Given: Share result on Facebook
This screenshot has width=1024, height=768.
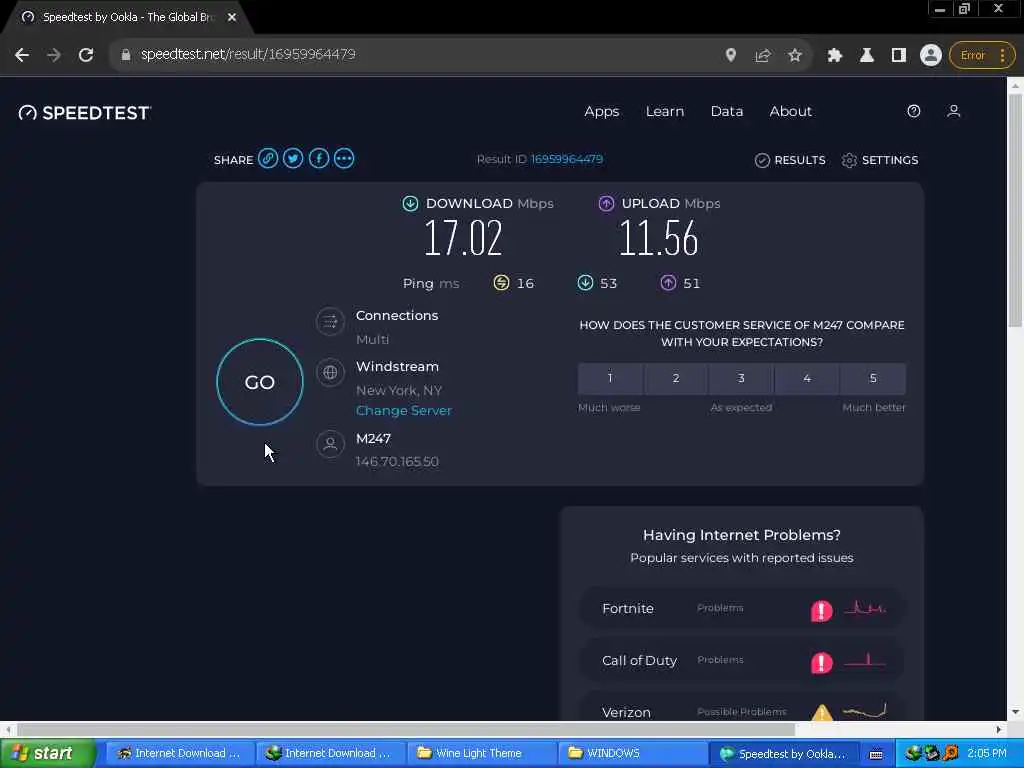Looking at the screenshot, I should point(319,159).
